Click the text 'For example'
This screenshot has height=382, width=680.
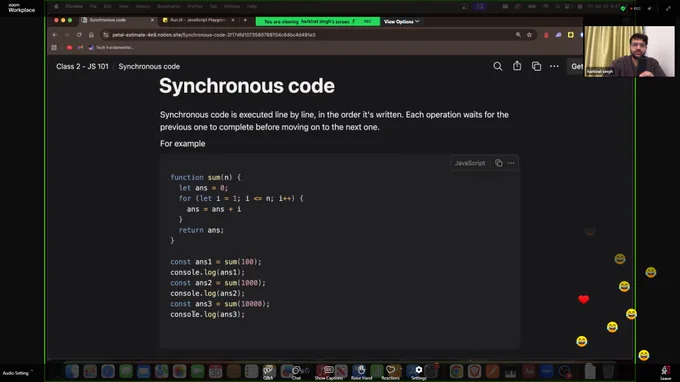183,144
